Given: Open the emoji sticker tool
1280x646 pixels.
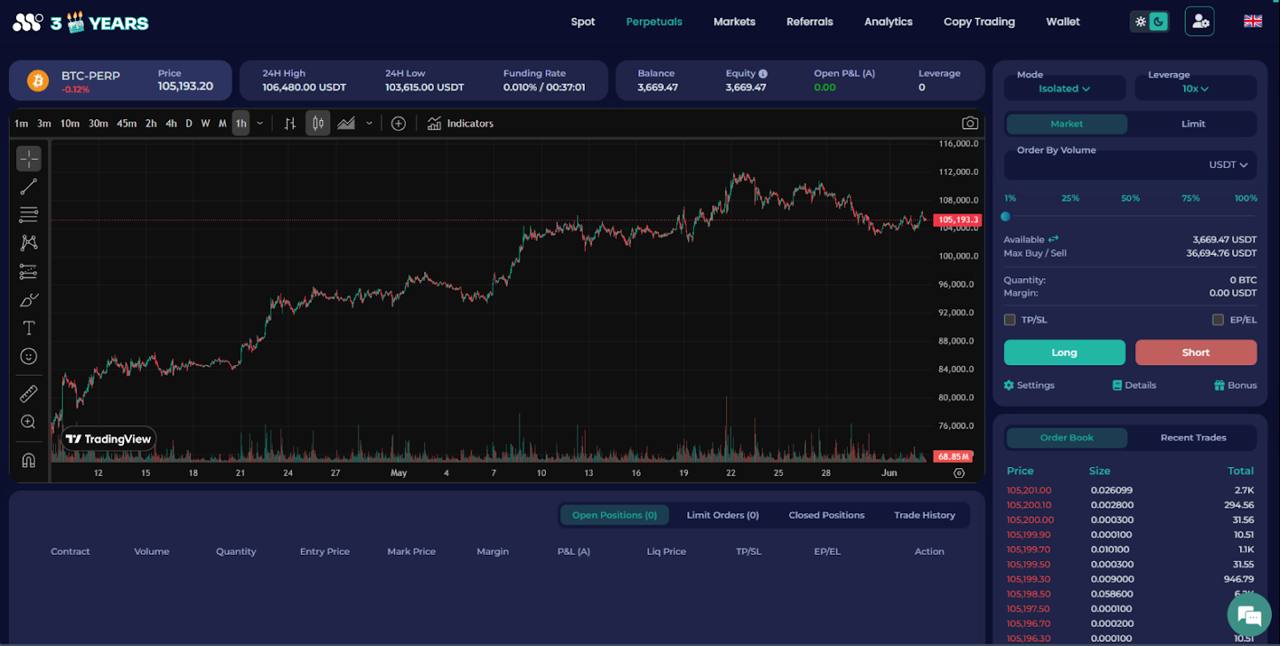Looking at the screenshot, I should pyautogui.click(x=29, y=356).
